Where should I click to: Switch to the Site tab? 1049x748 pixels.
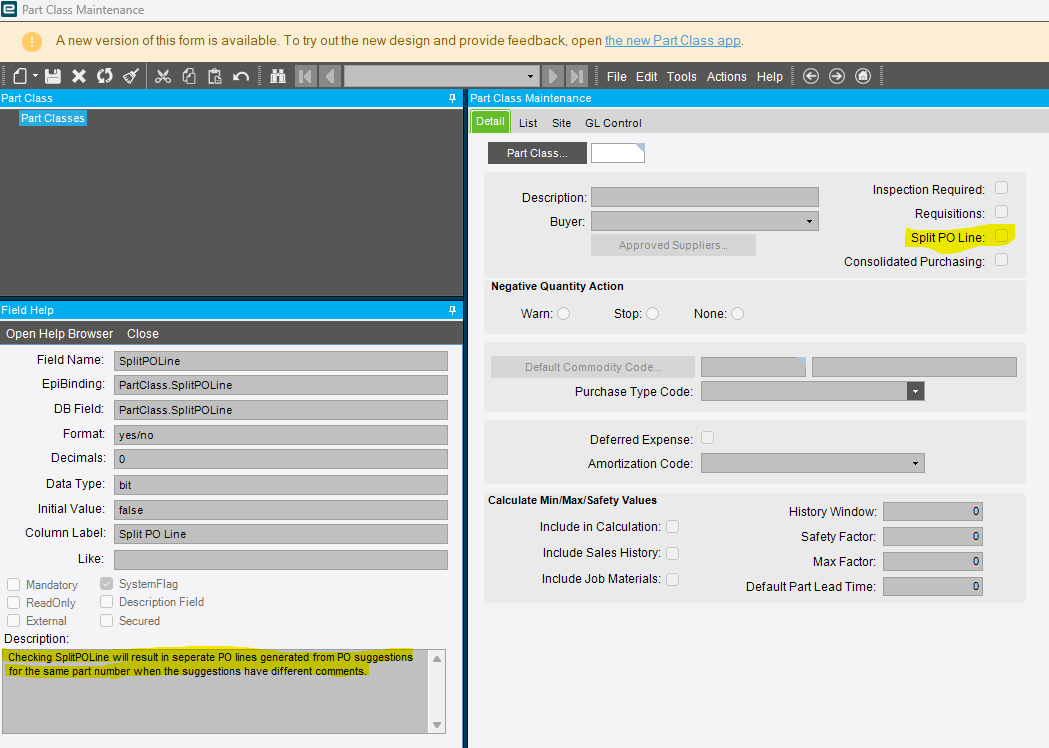[x=561, y=123]
